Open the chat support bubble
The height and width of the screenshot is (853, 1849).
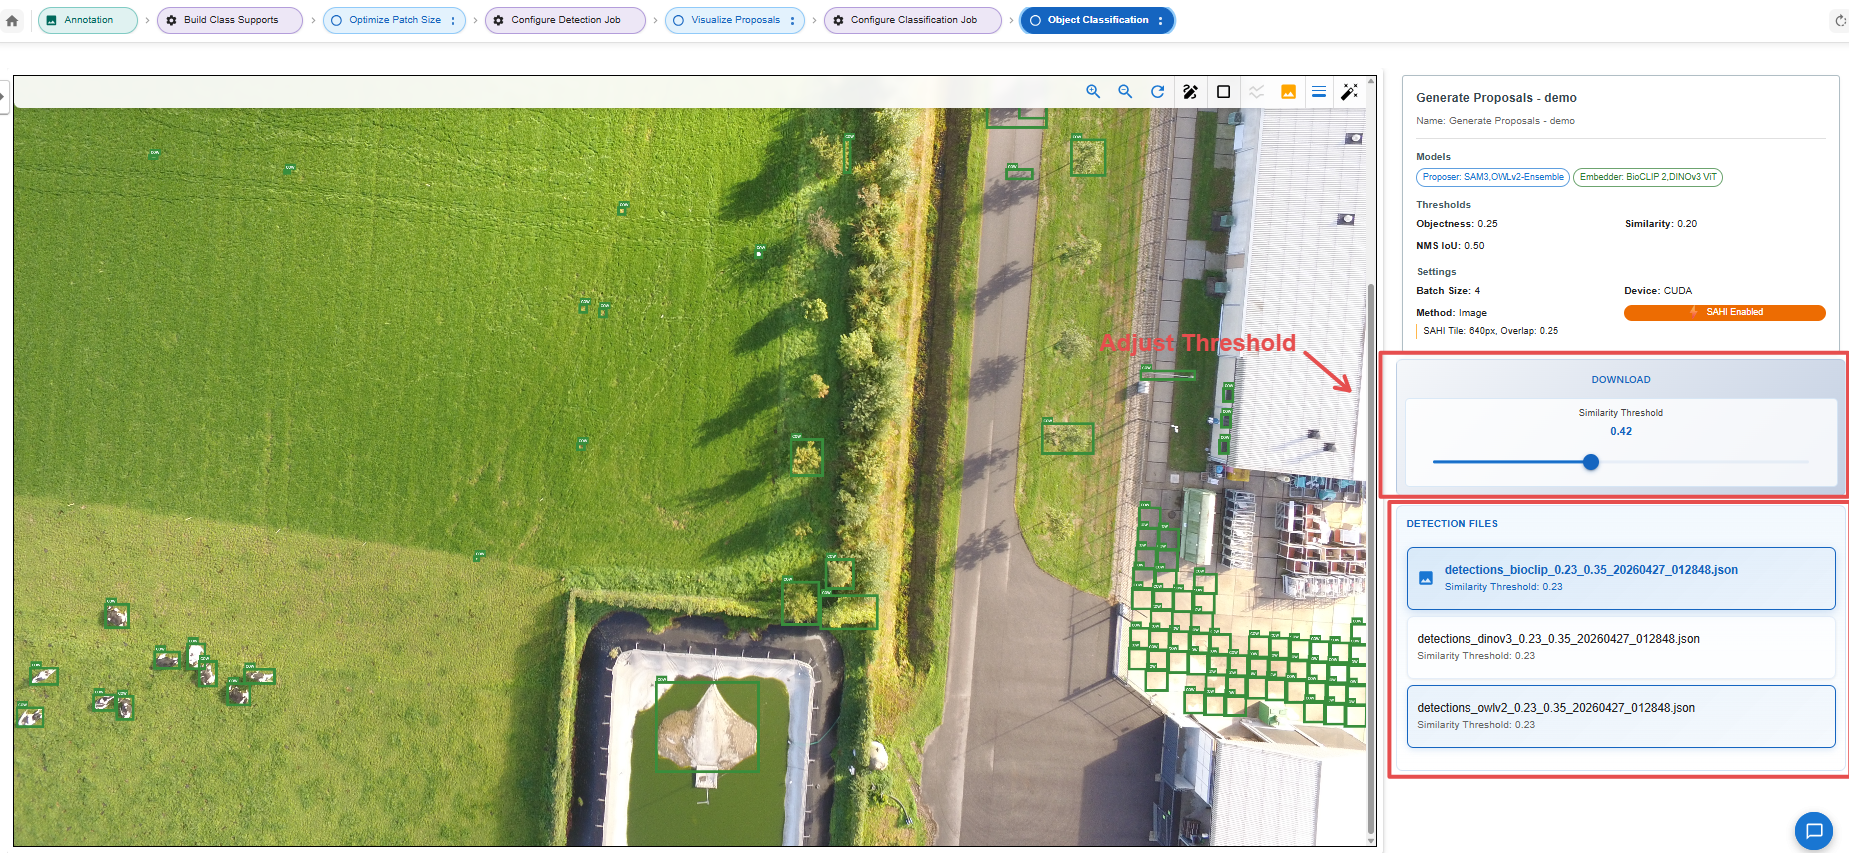(1813, 831)
